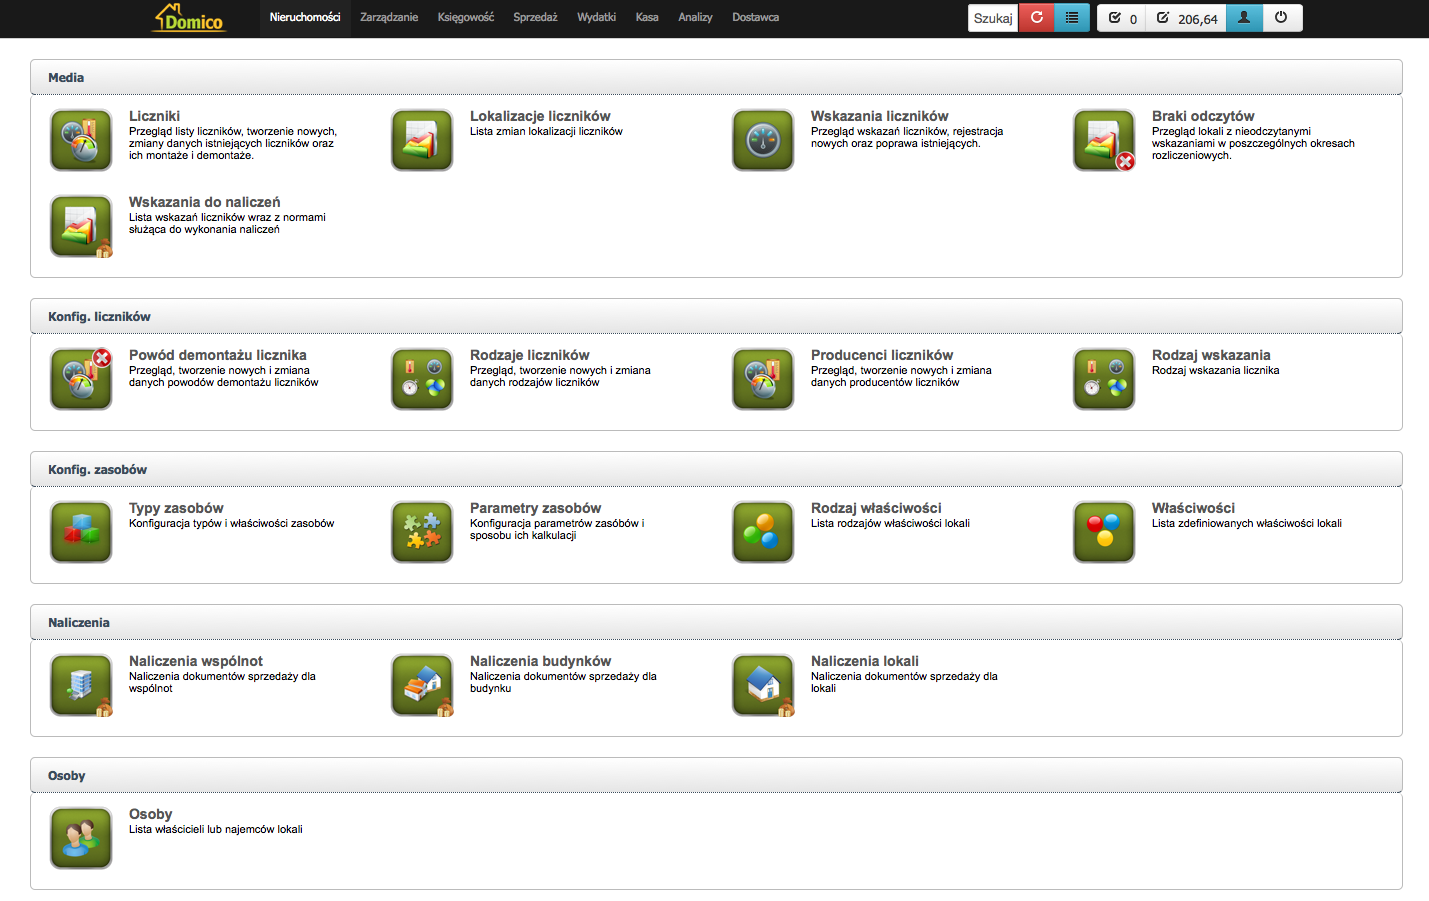Open the Właściwości colored balls icon

point(1104,532)
